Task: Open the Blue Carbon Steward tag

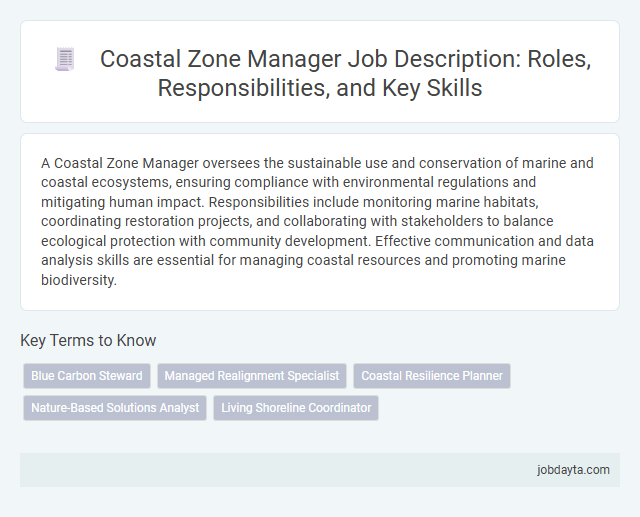Action: 87,376
